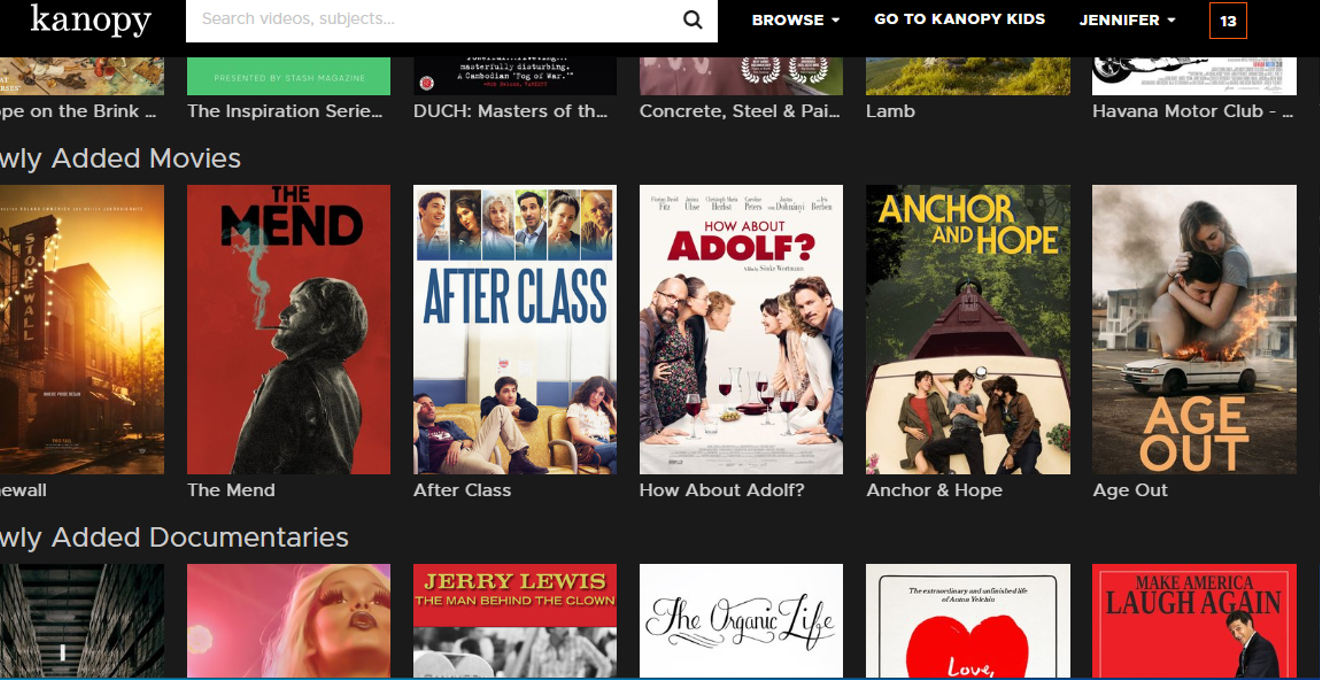1320x680 pixels.
Task: Open The Mend movie poster
Action: pos(288,329)
